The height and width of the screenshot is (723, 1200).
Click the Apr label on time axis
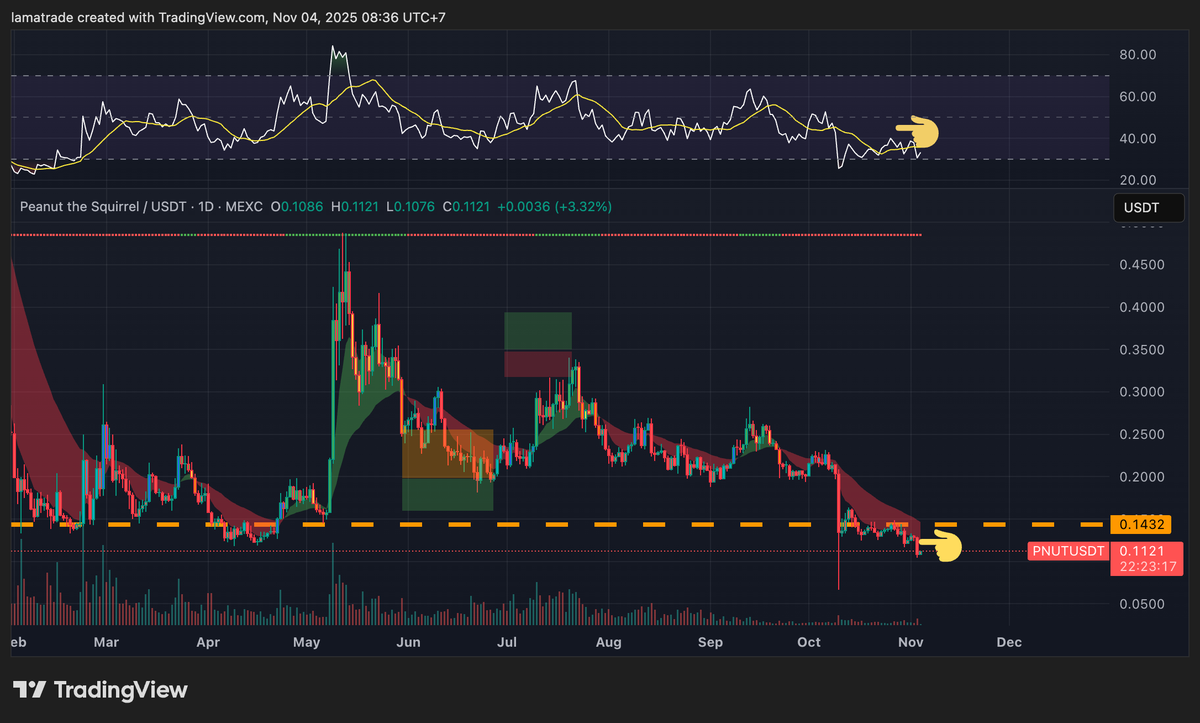coord(209,642)
